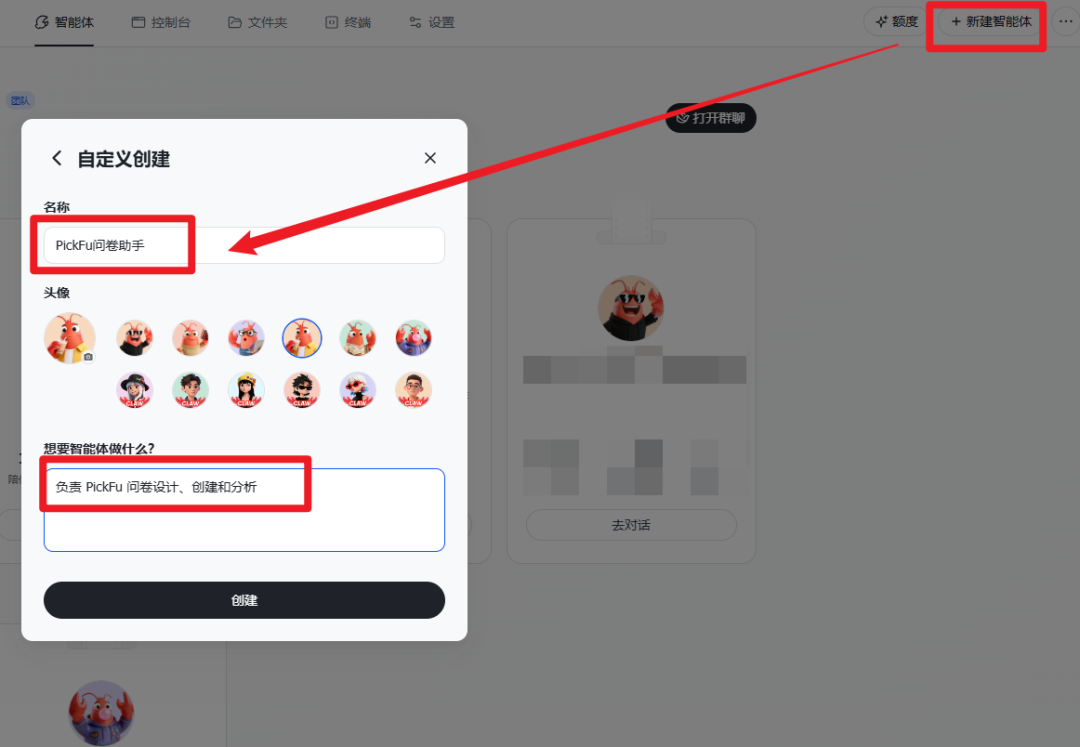Click the 名称 input field
This screenshot has width=1080, height=747.
click(x=244, y=245)
